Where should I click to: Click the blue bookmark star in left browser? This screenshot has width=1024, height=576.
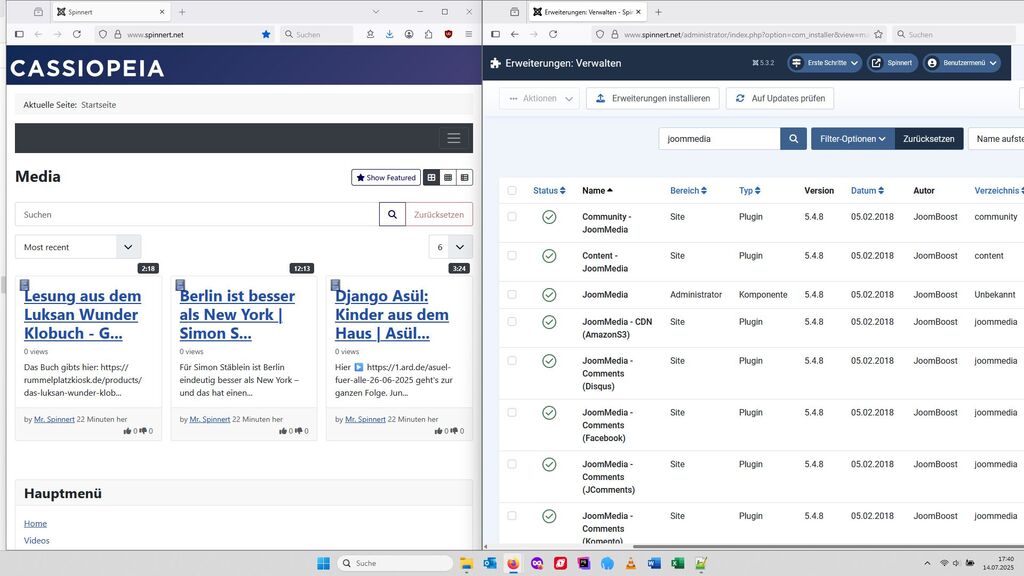point(266,34)
